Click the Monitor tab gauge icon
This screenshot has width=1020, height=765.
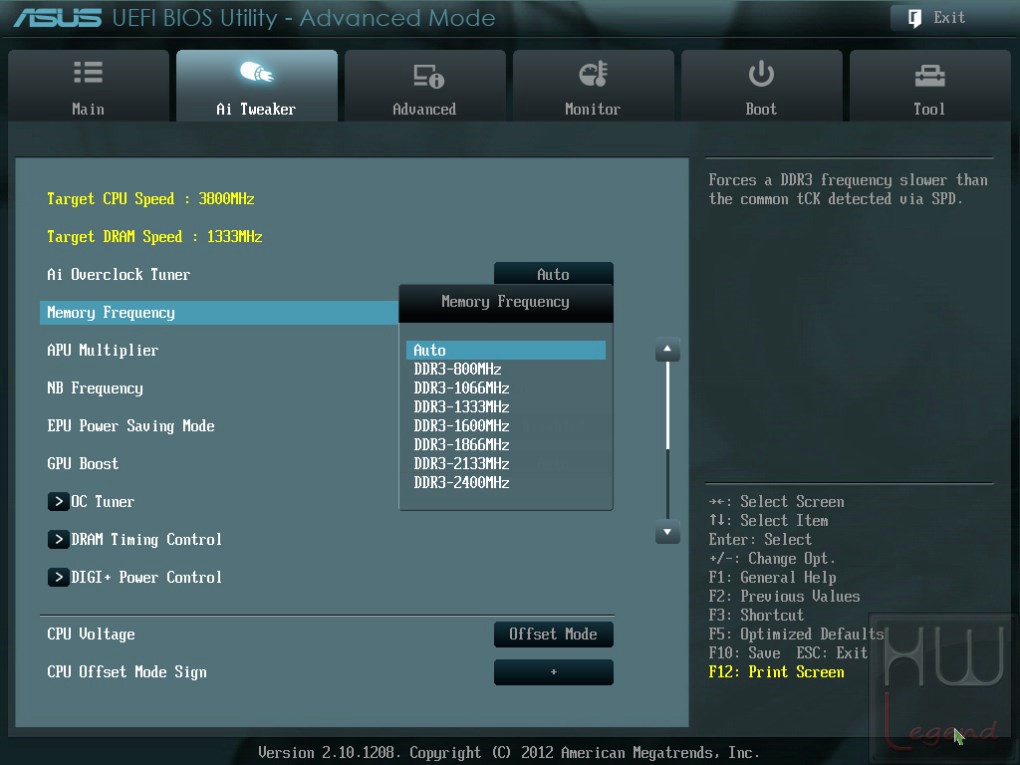click(593, 74)
